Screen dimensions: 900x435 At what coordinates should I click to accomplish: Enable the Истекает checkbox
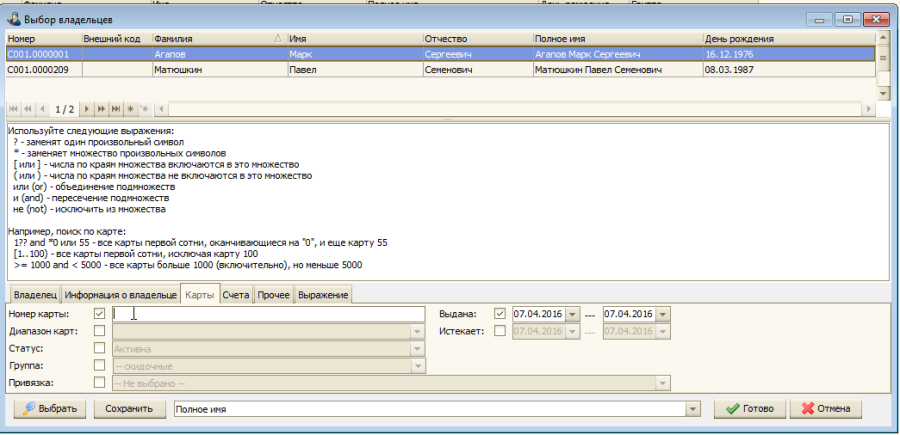(499, 331)
